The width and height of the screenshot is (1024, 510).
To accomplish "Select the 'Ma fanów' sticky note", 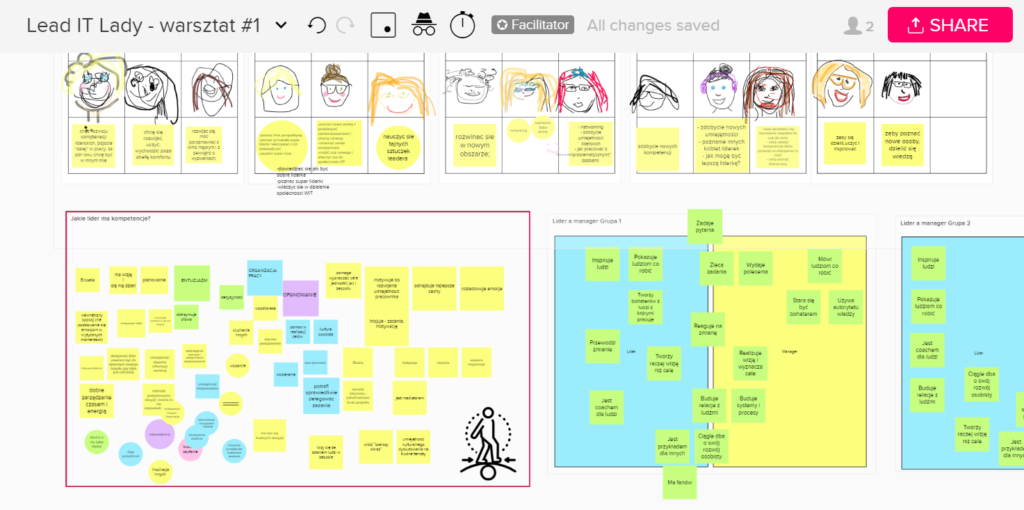I will click(678, 482).
